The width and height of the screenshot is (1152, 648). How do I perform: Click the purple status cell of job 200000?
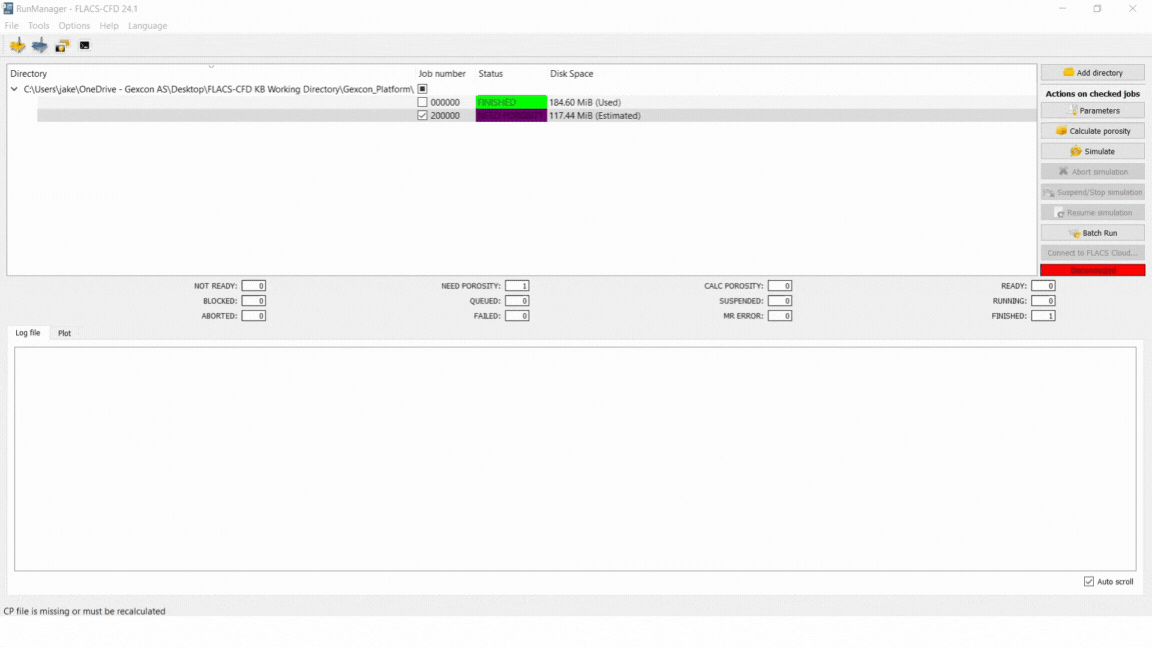click(511, 115)
